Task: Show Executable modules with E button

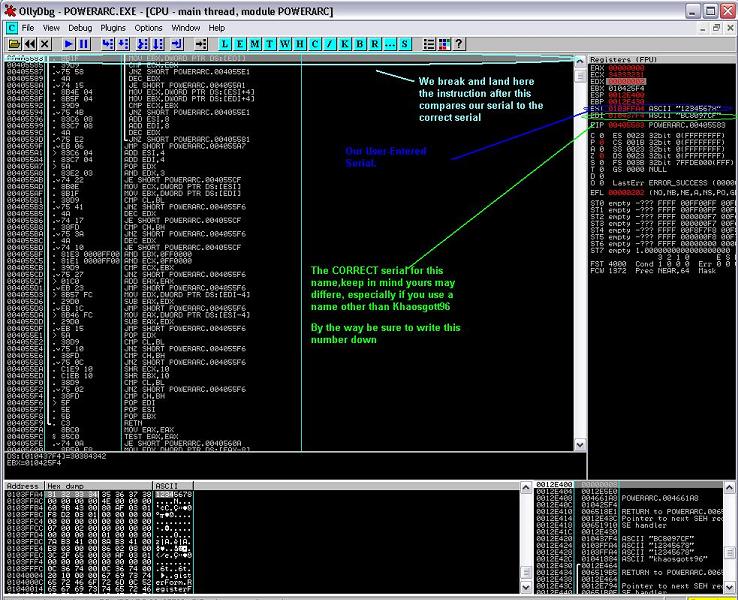Action: click(x=240, y=44)
